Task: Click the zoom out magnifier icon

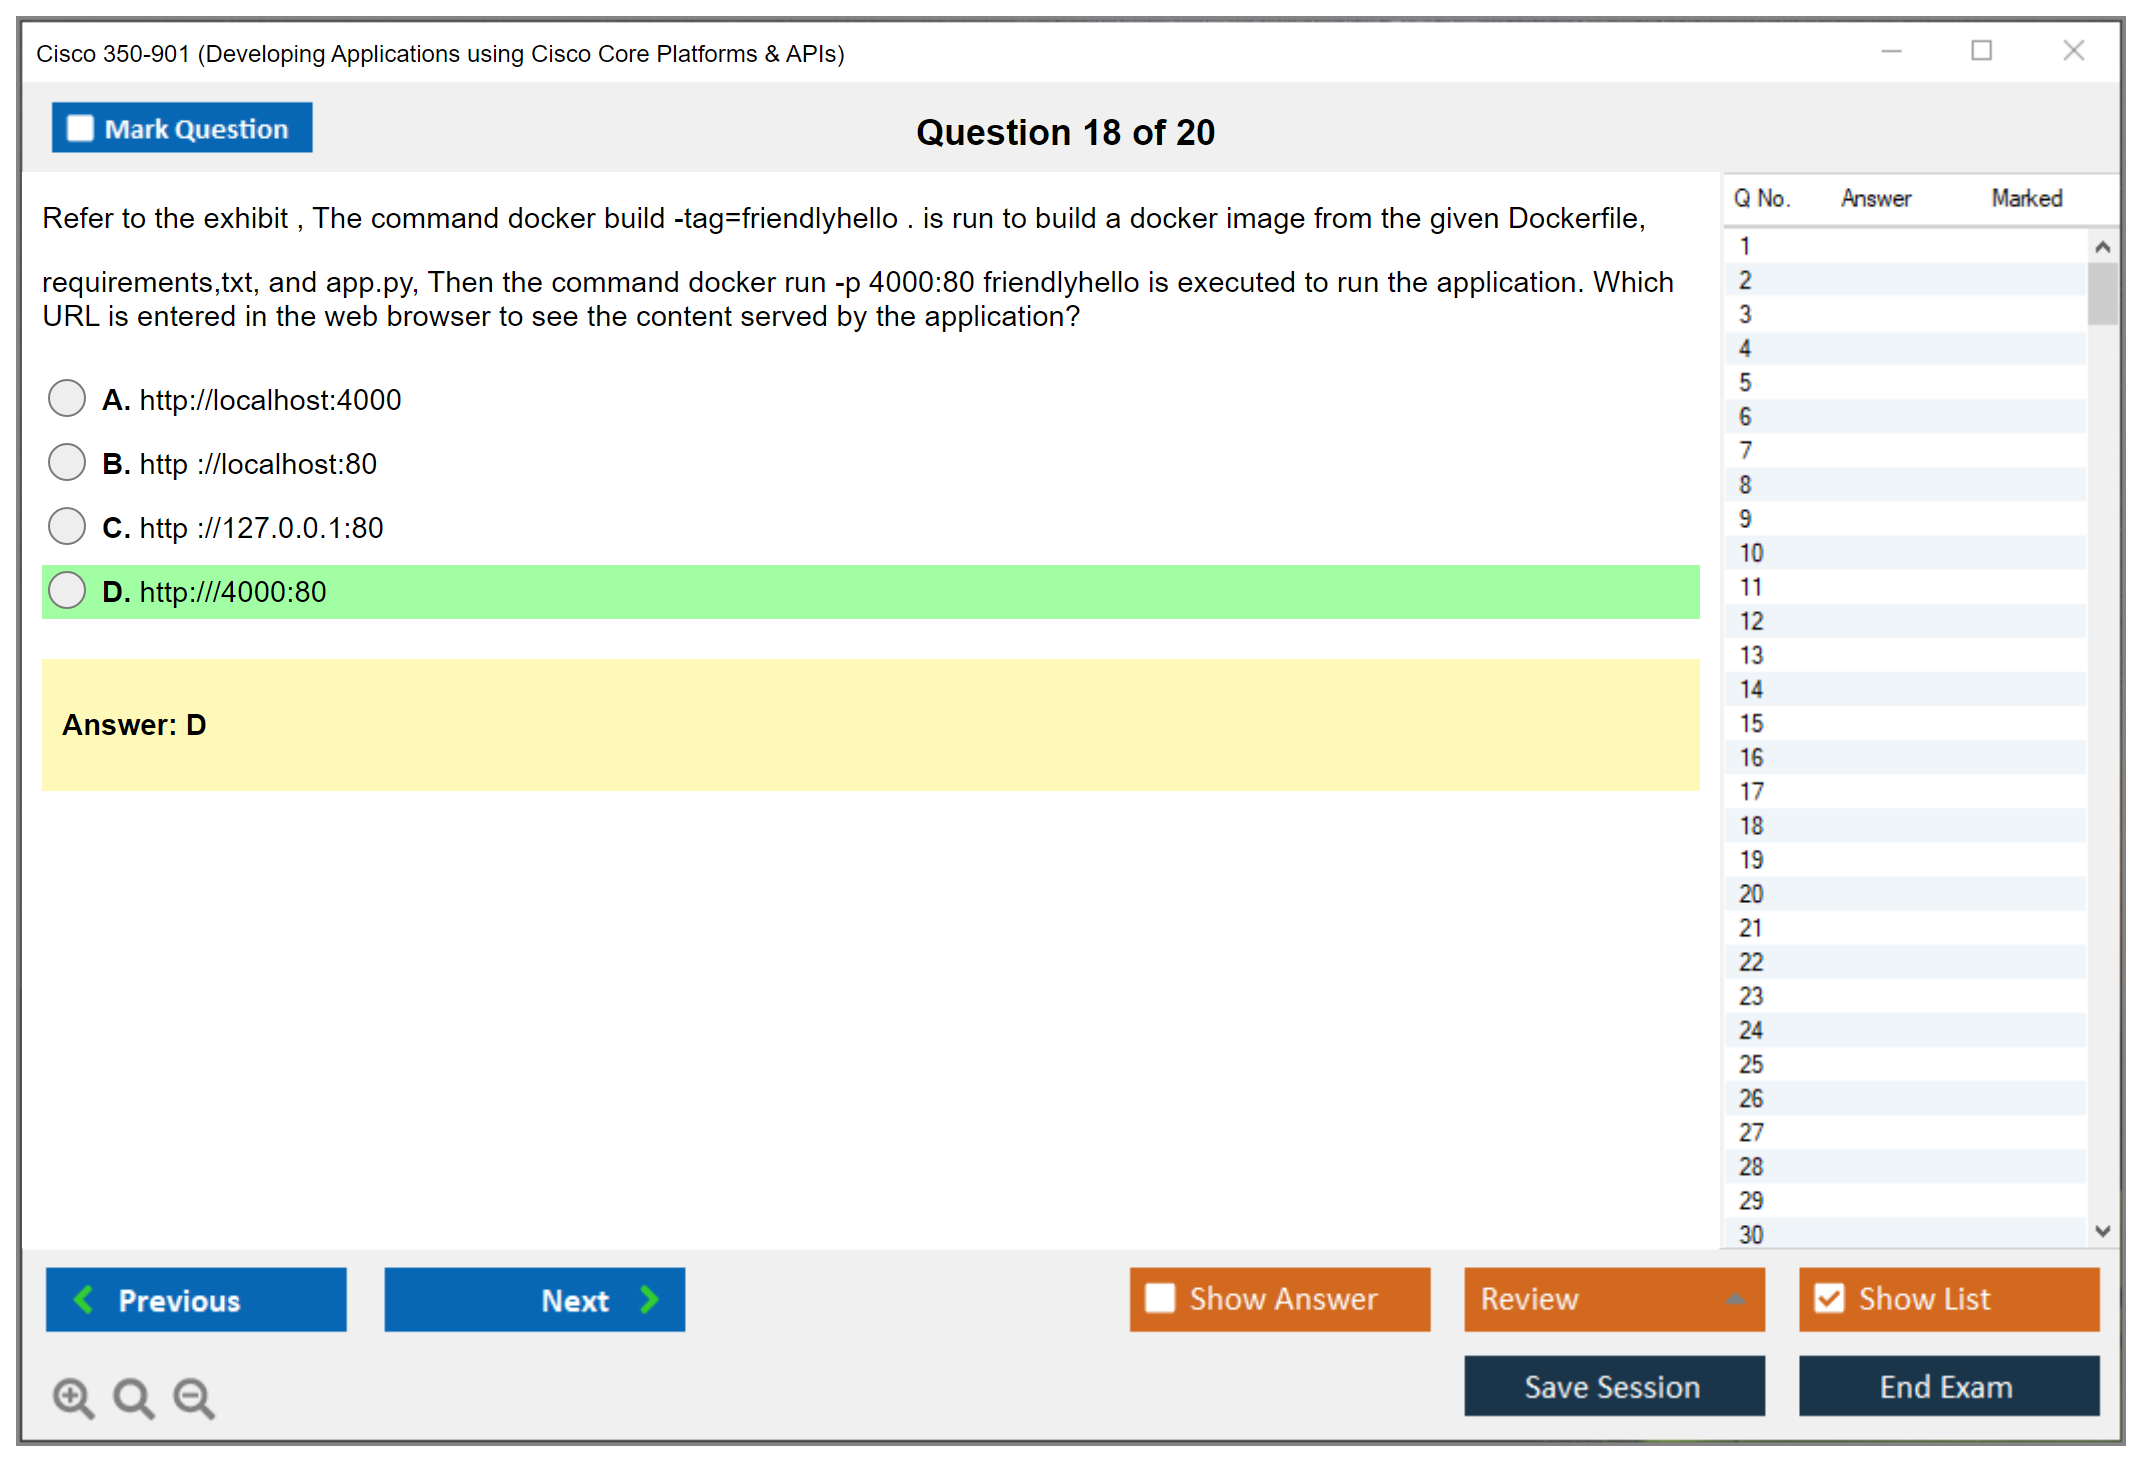Action: 194,1397
